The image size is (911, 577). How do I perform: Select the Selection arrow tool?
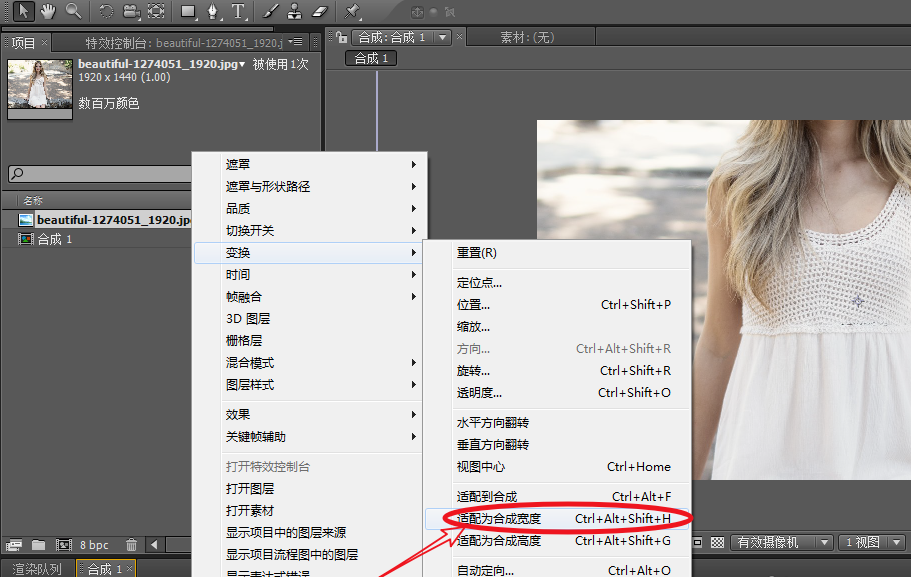(23, 11)
